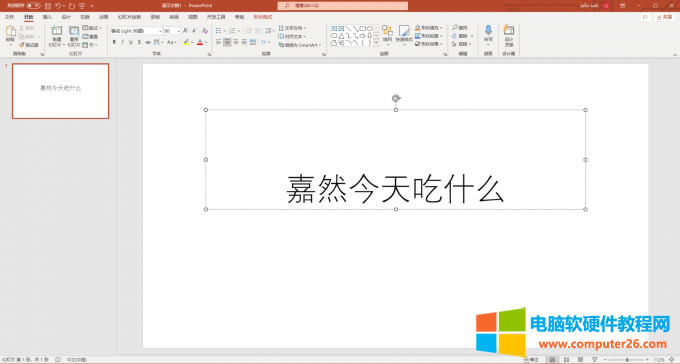Screen dimensions: 680x364
Task: Click the zoom slider handle in status bar
Action: tap(627, 360)
